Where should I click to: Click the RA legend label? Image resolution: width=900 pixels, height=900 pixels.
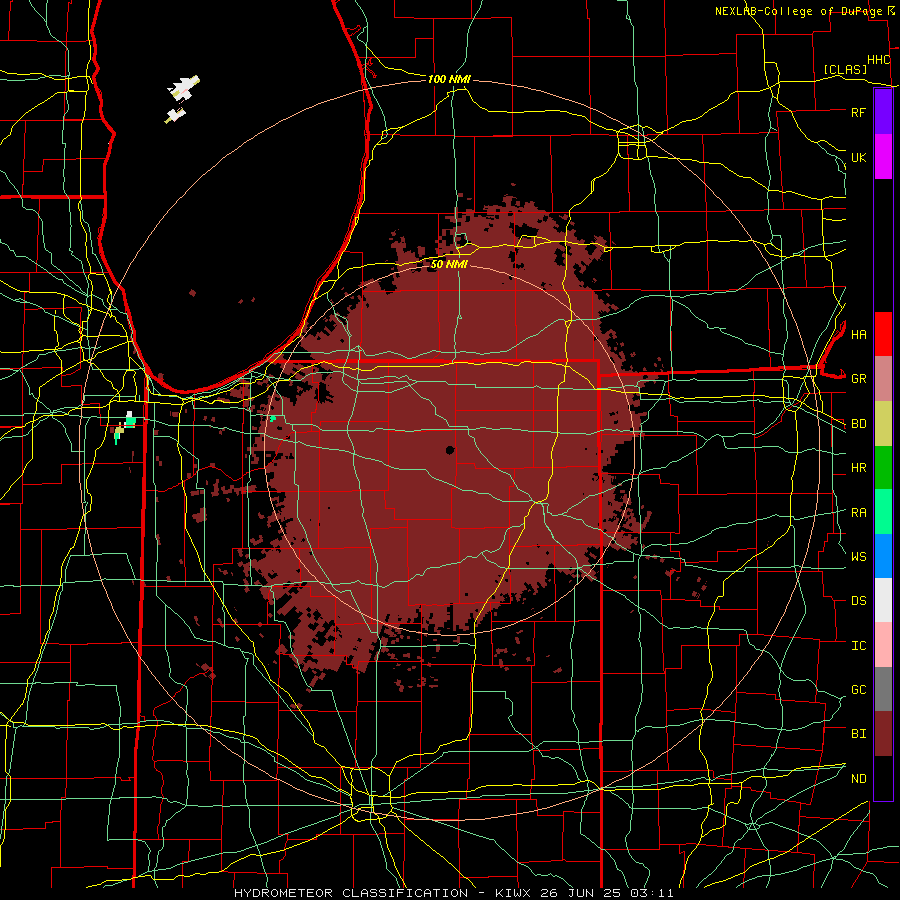pyautogui.click(x=858, y=513)
